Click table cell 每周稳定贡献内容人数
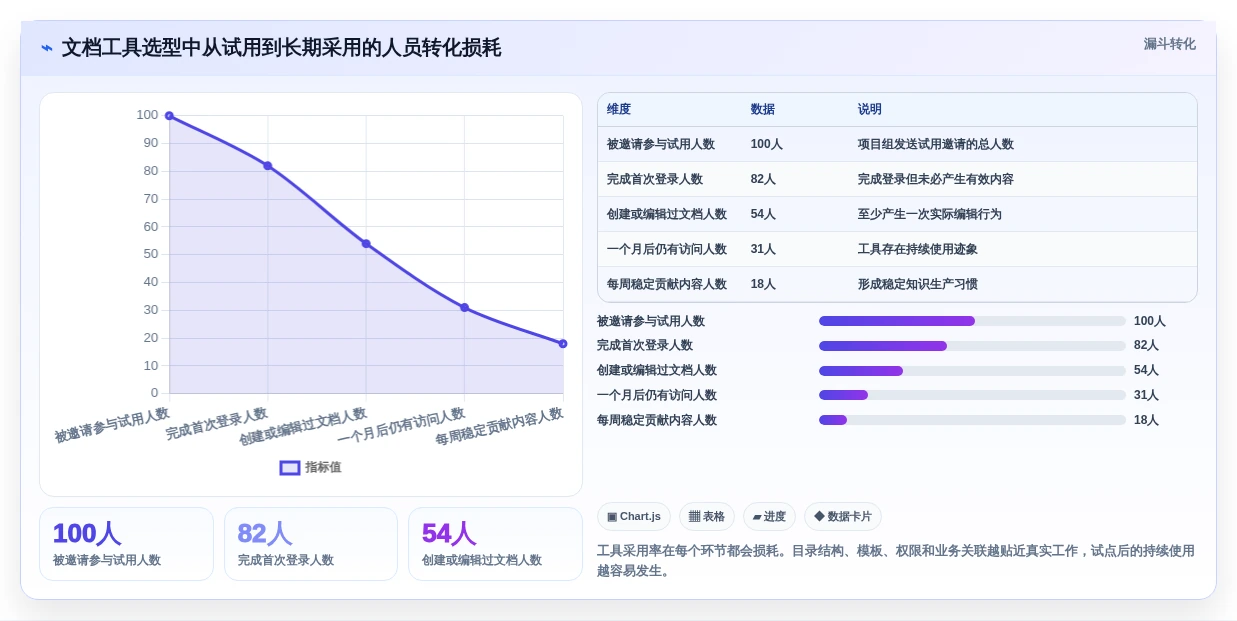1237x621 pixels. [x=667, y=284]
